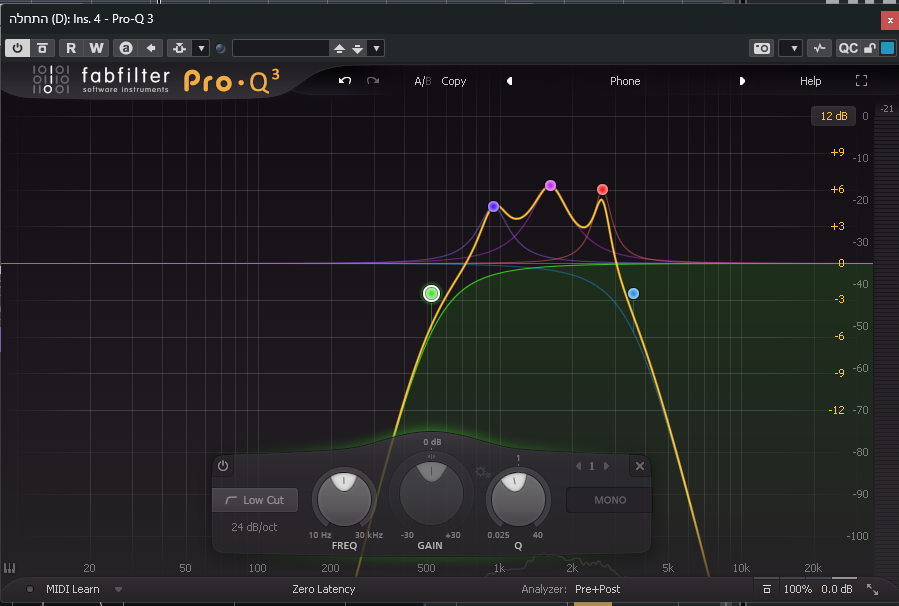Screen dimensions: 899x606
Task: Click the resize interface icon at bottom right
Action: (x=872, y=589)
